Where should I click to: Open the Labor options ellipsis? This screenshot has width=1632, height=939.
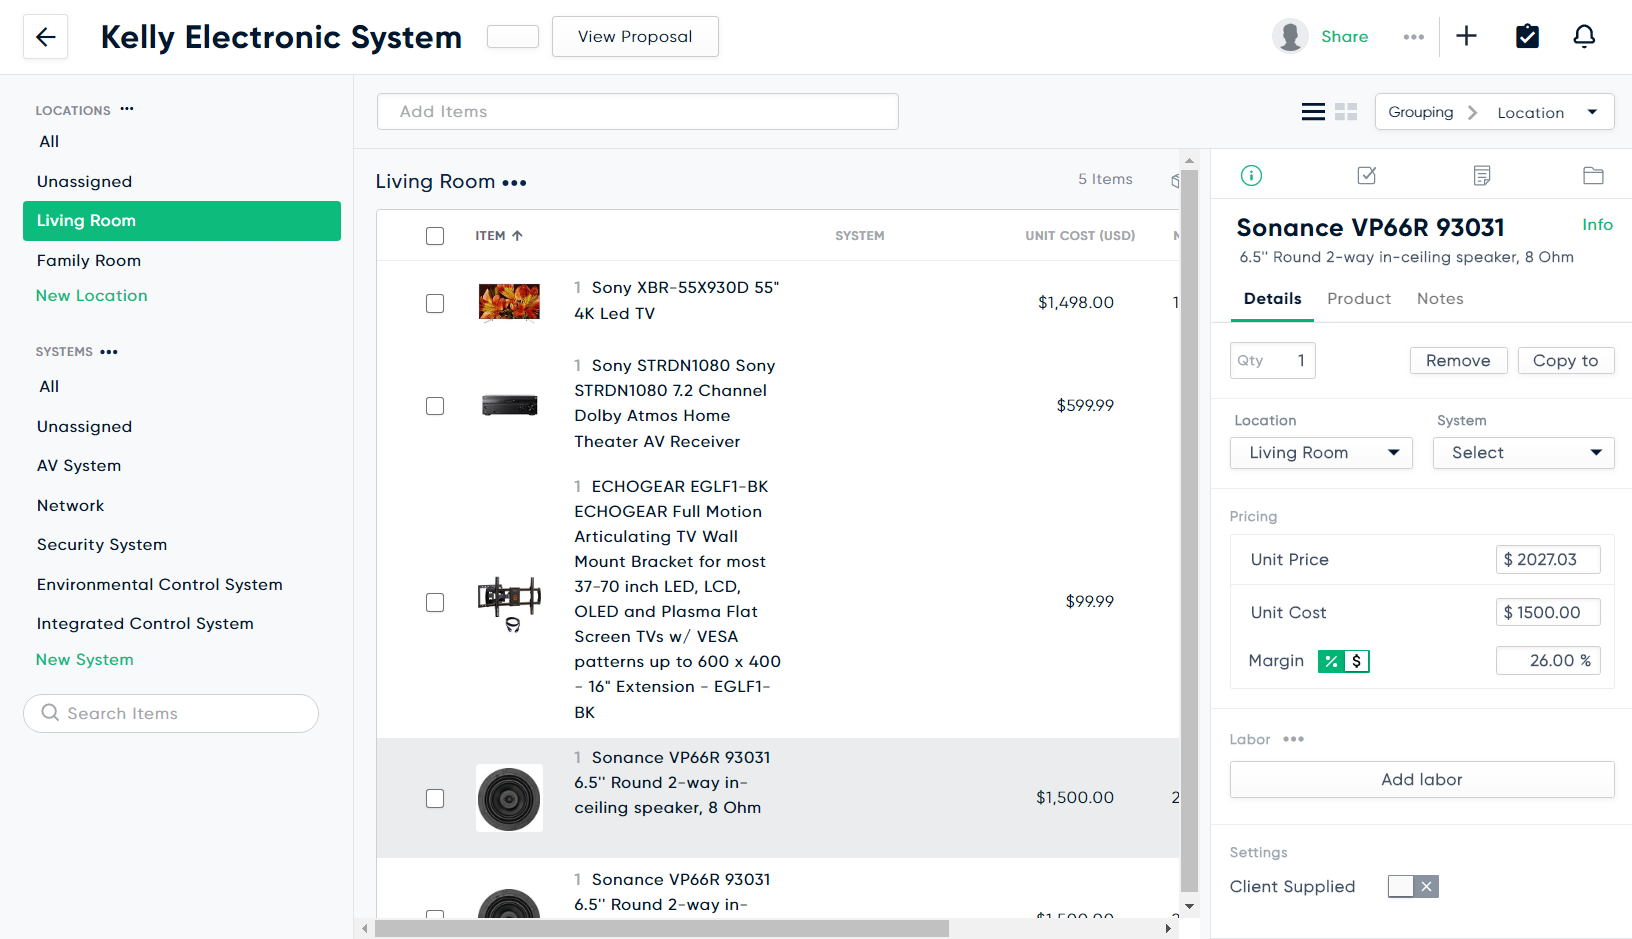tap(1293, 739)
